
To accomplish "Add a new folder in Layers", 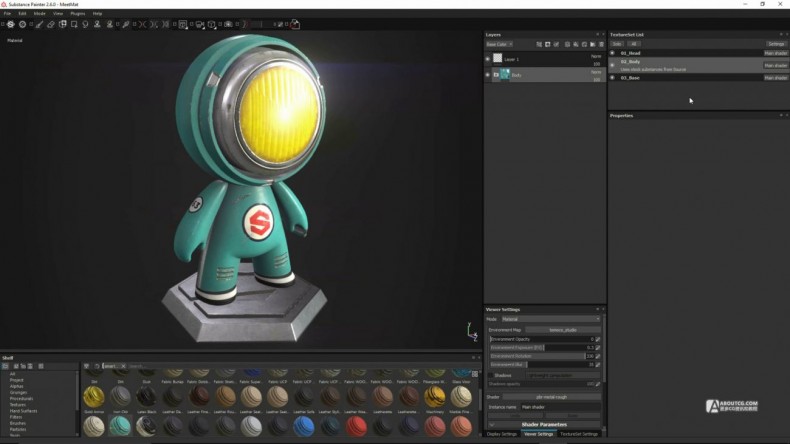I will [x=592, y=44].
